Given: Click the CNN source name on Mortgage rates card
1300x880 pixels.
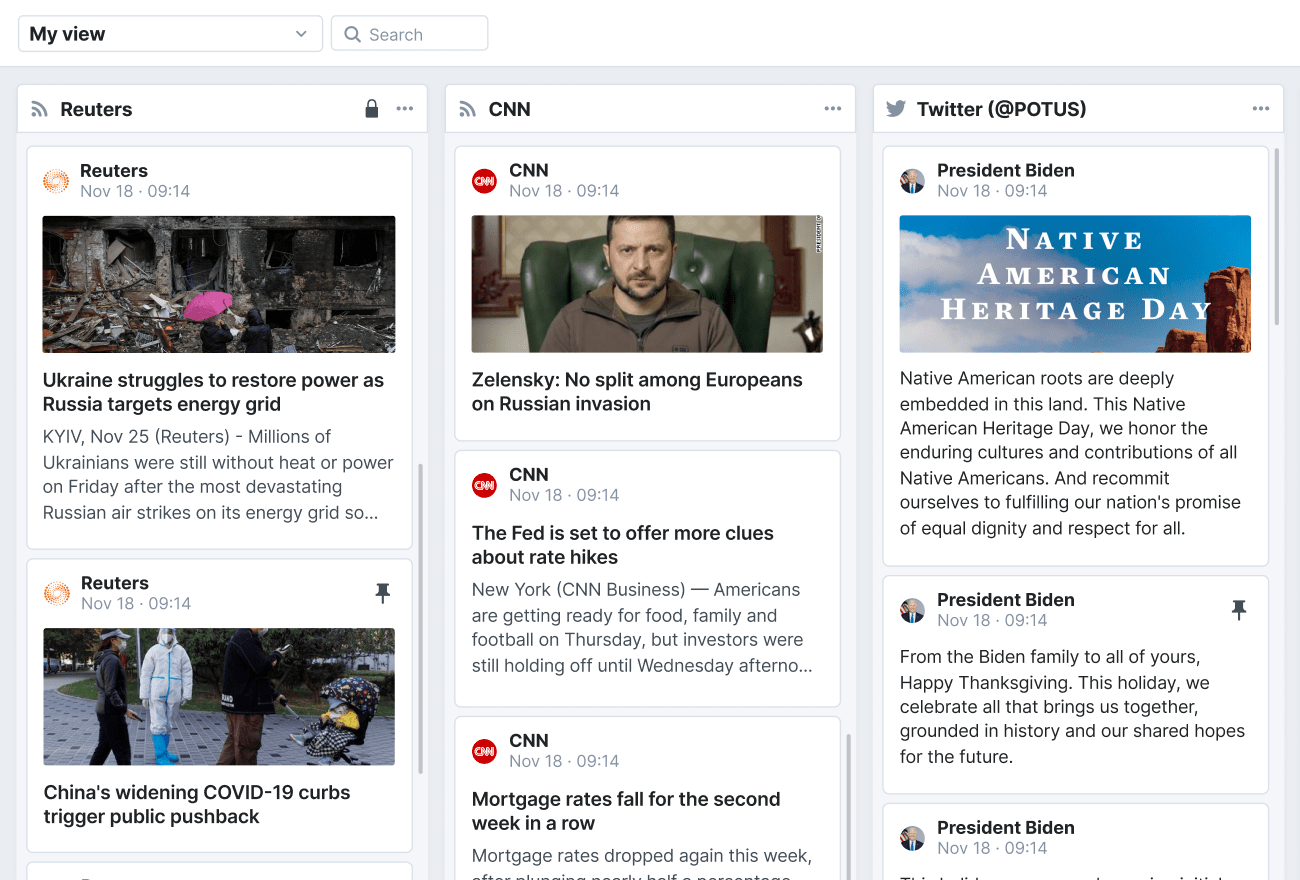Looking at the screenshot, I should (x=529, y=740).
